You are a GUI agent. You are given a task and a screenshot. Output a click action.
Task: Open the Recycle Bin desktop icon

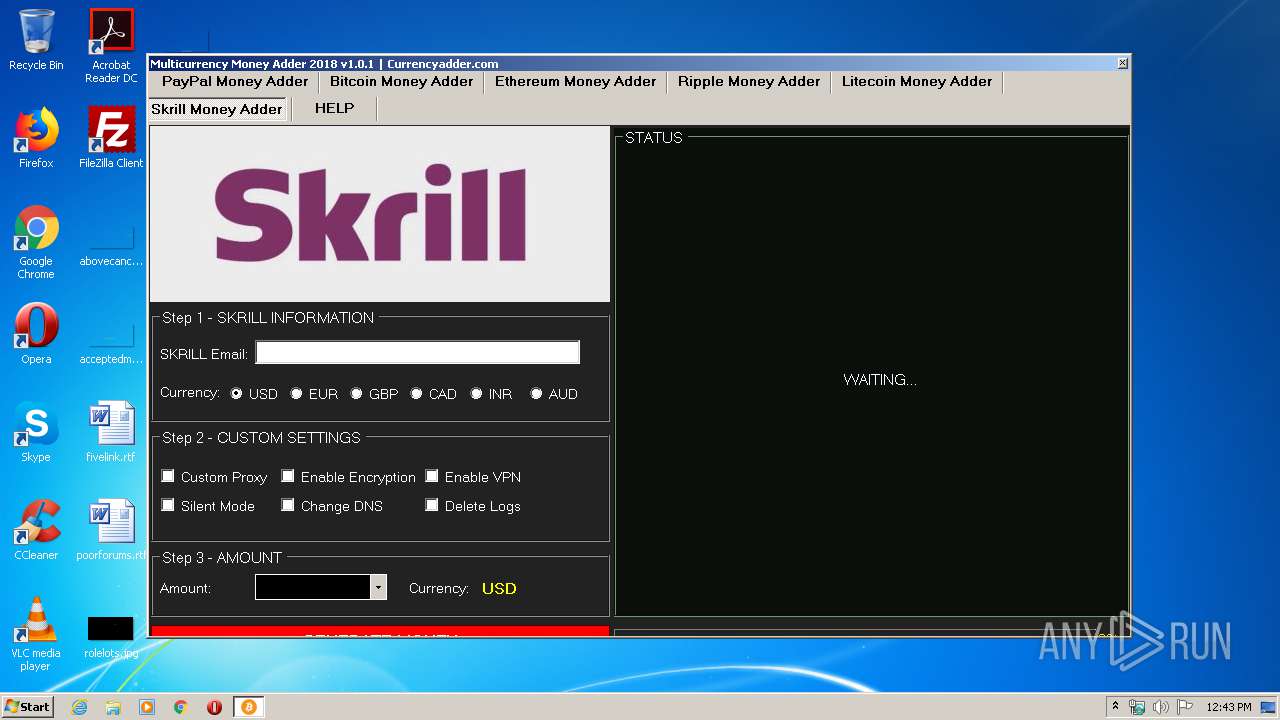[x=36, y=40]
